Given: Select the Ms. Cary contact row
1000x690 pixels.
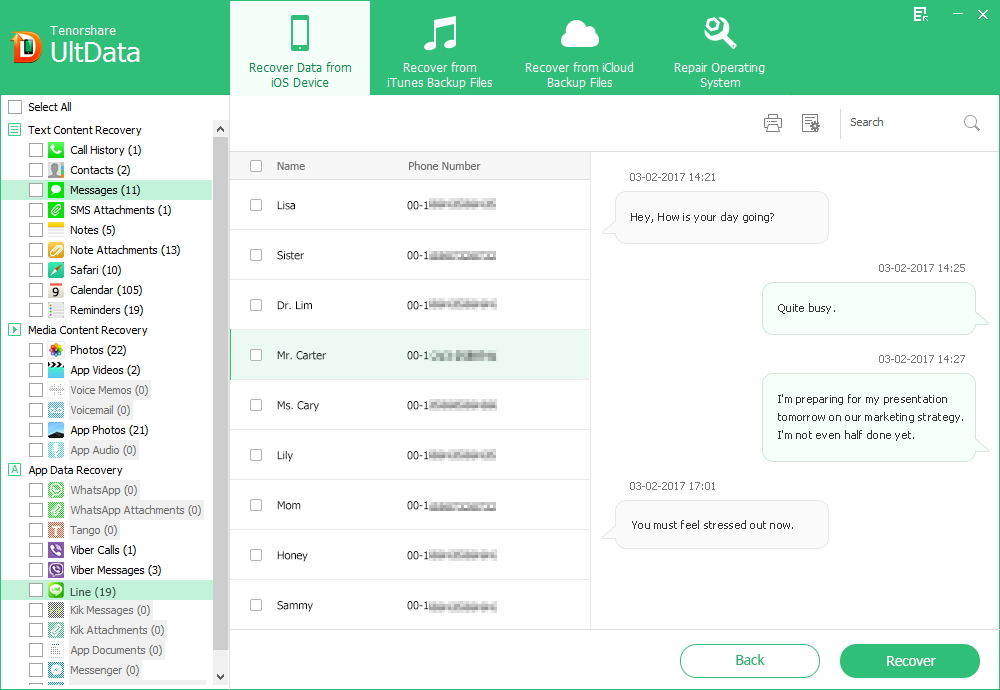Looking at the screenshot, I should coord(409,405).
